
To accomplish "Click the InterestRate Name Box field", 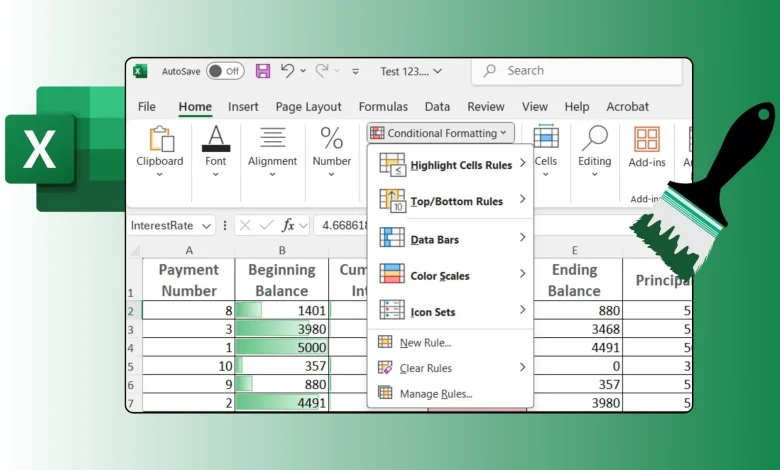I will [163, 226].
